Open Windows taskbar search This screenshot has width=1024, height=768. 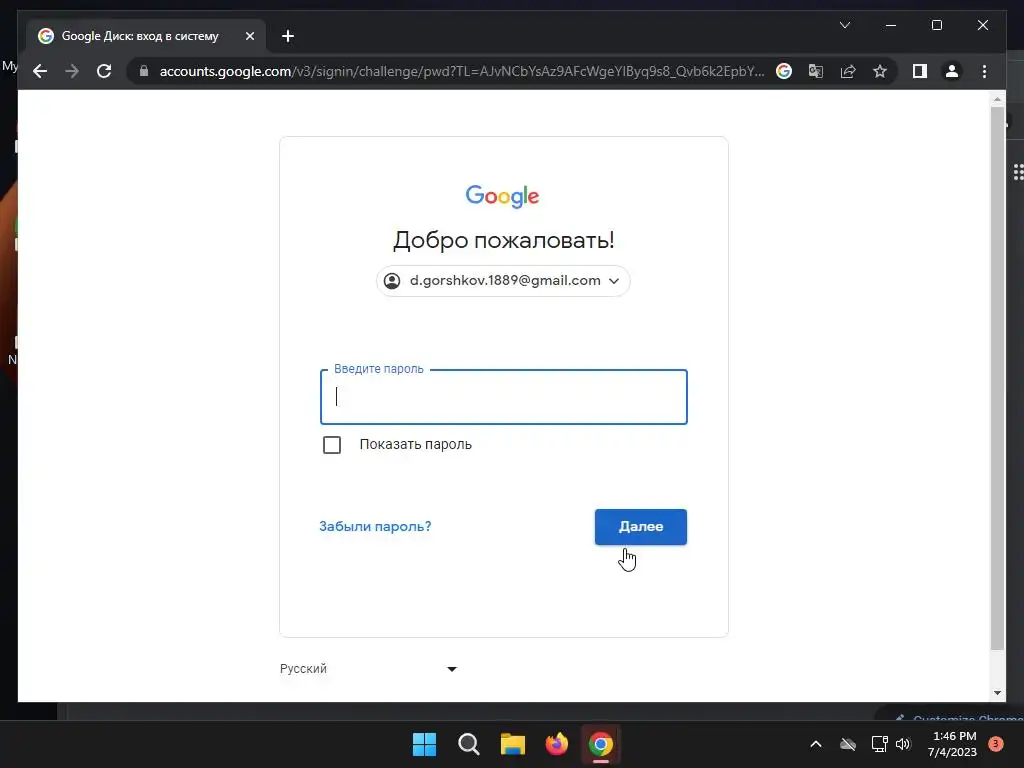(468, 744)
